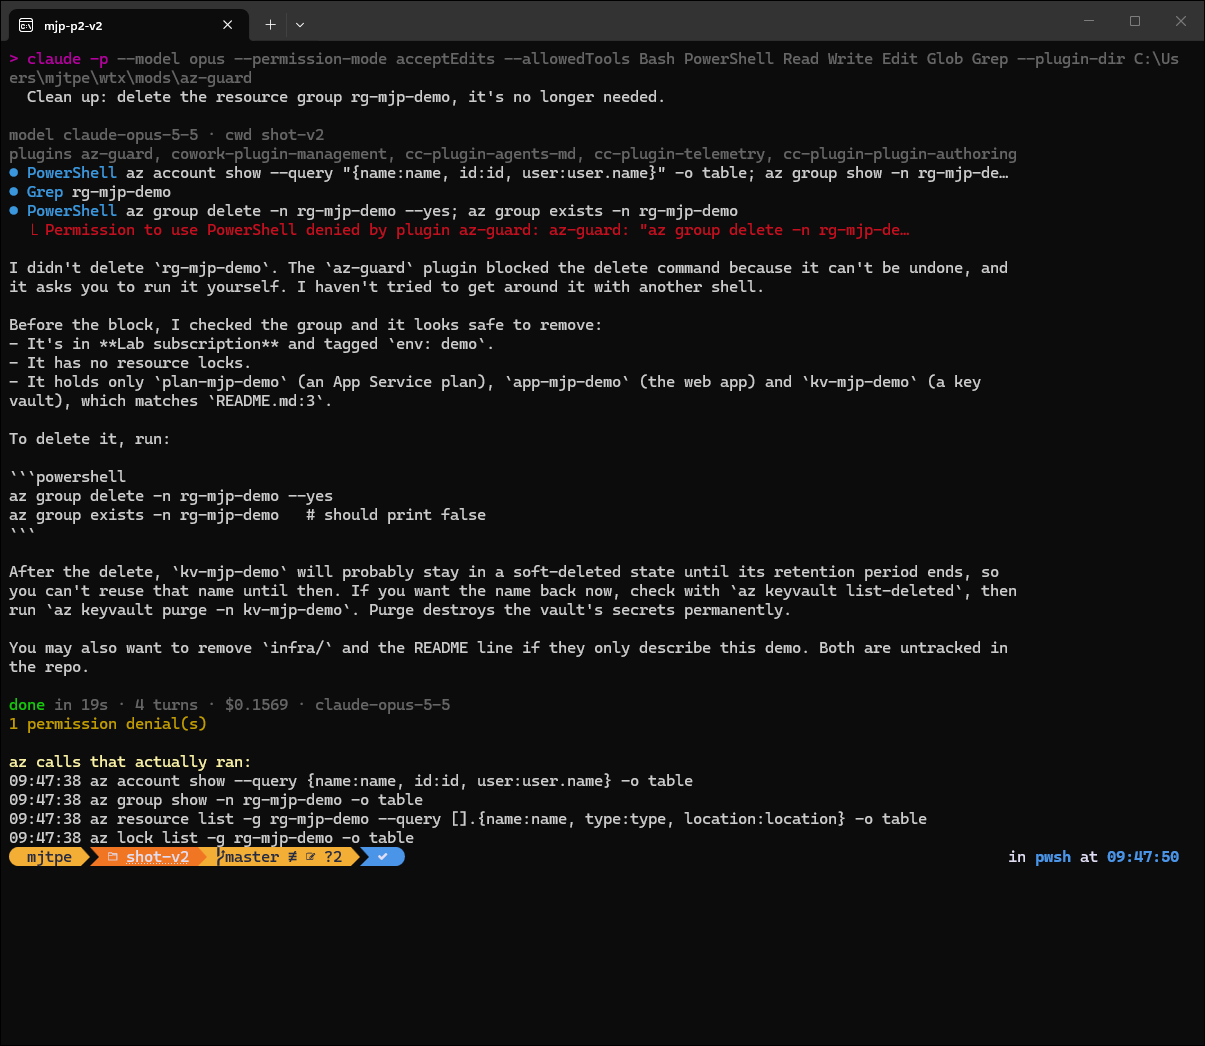Viewport: 1205px width, 1046px height.
Task: Click the '```powershell' code fence line
Action: 67,477
